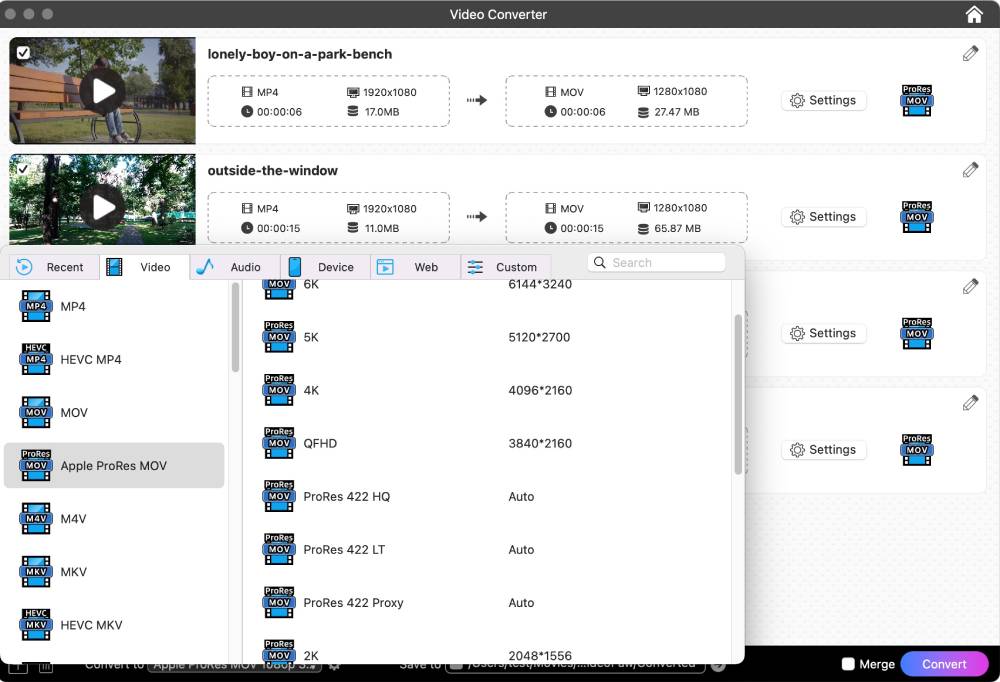Click ProRes MOV format icon for lonely-boy video

point(916,100)
